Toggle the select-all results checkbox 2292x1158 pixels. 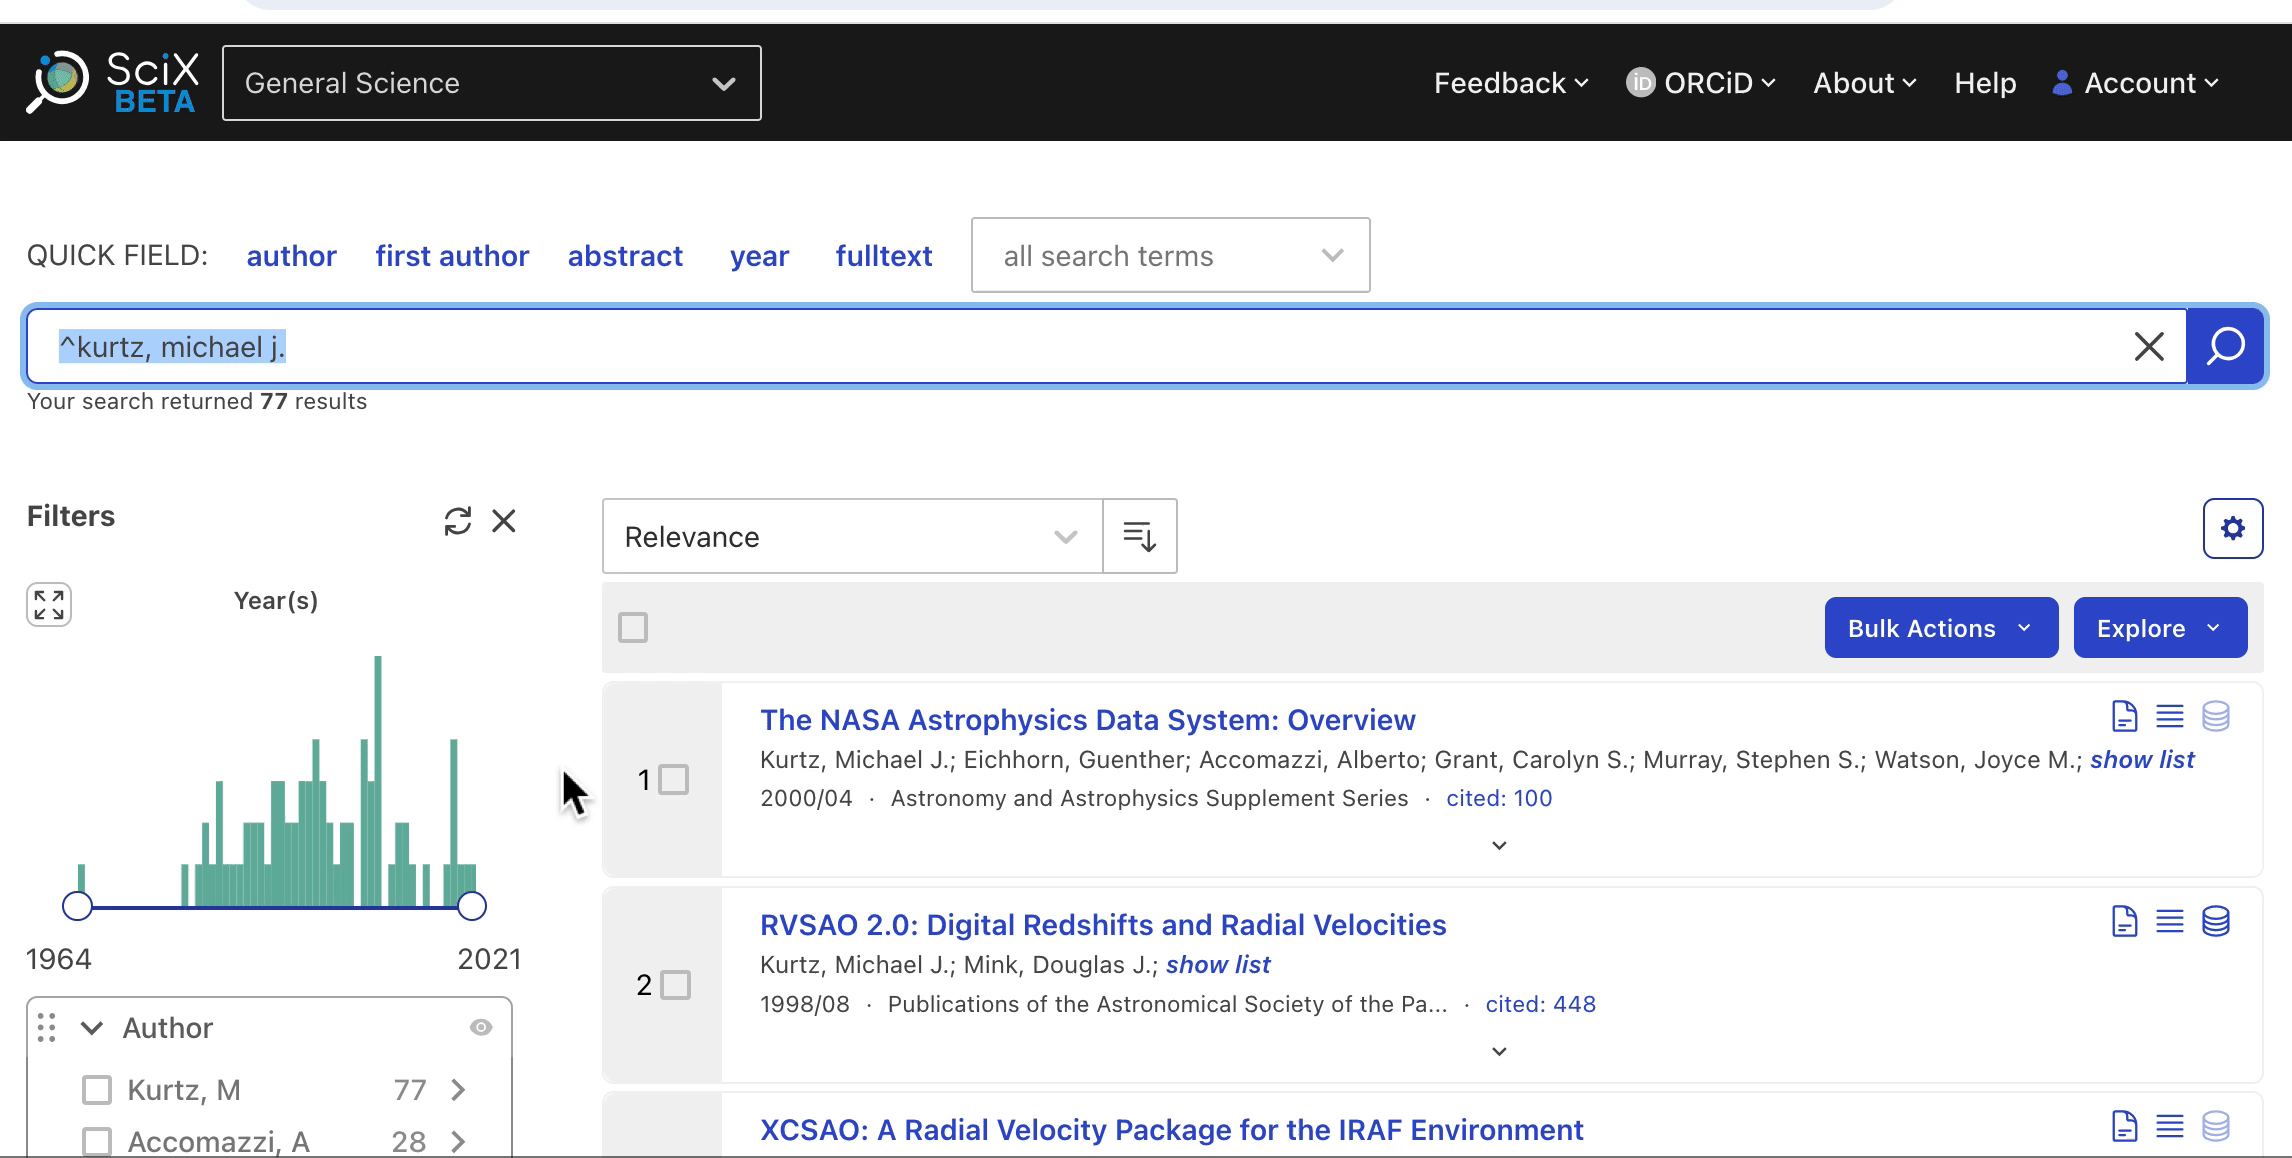pyautogui.click(x=633, y=628)
